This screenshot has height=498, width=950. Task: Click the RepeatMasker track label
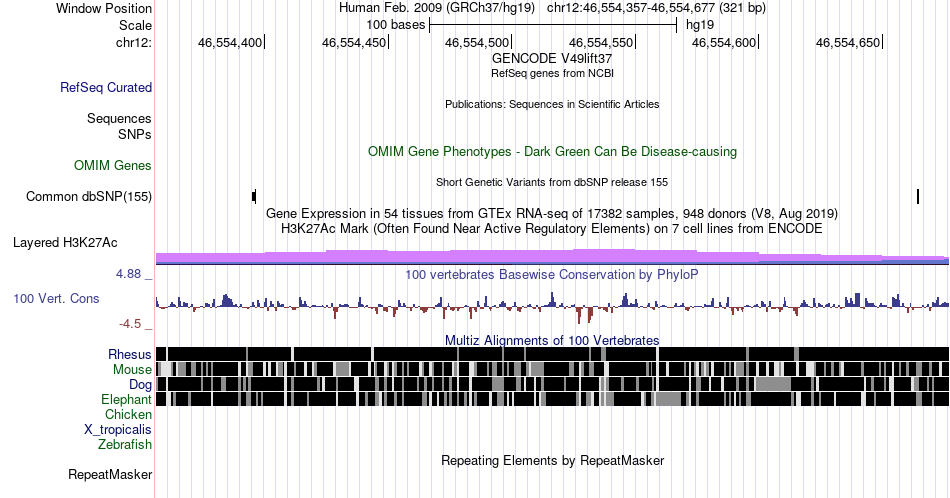[110, 474]
